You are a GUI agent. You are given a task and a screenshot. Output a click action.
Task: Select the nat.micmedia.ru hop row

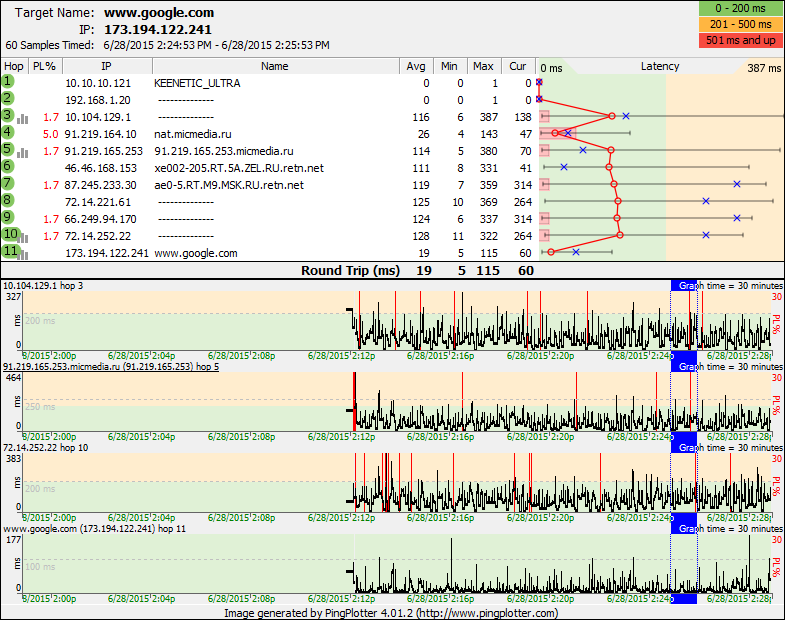(x=193, y=134)
